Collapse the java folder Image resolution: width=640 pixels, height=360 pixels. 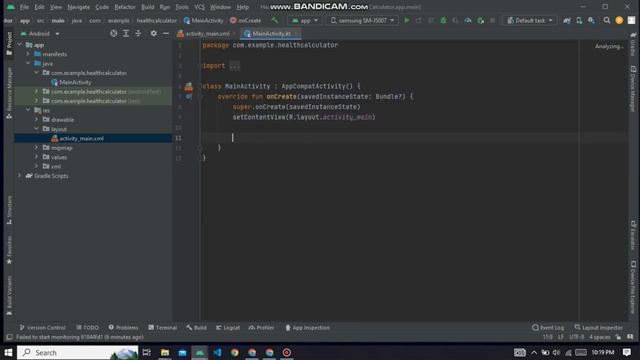coord(28,63)
